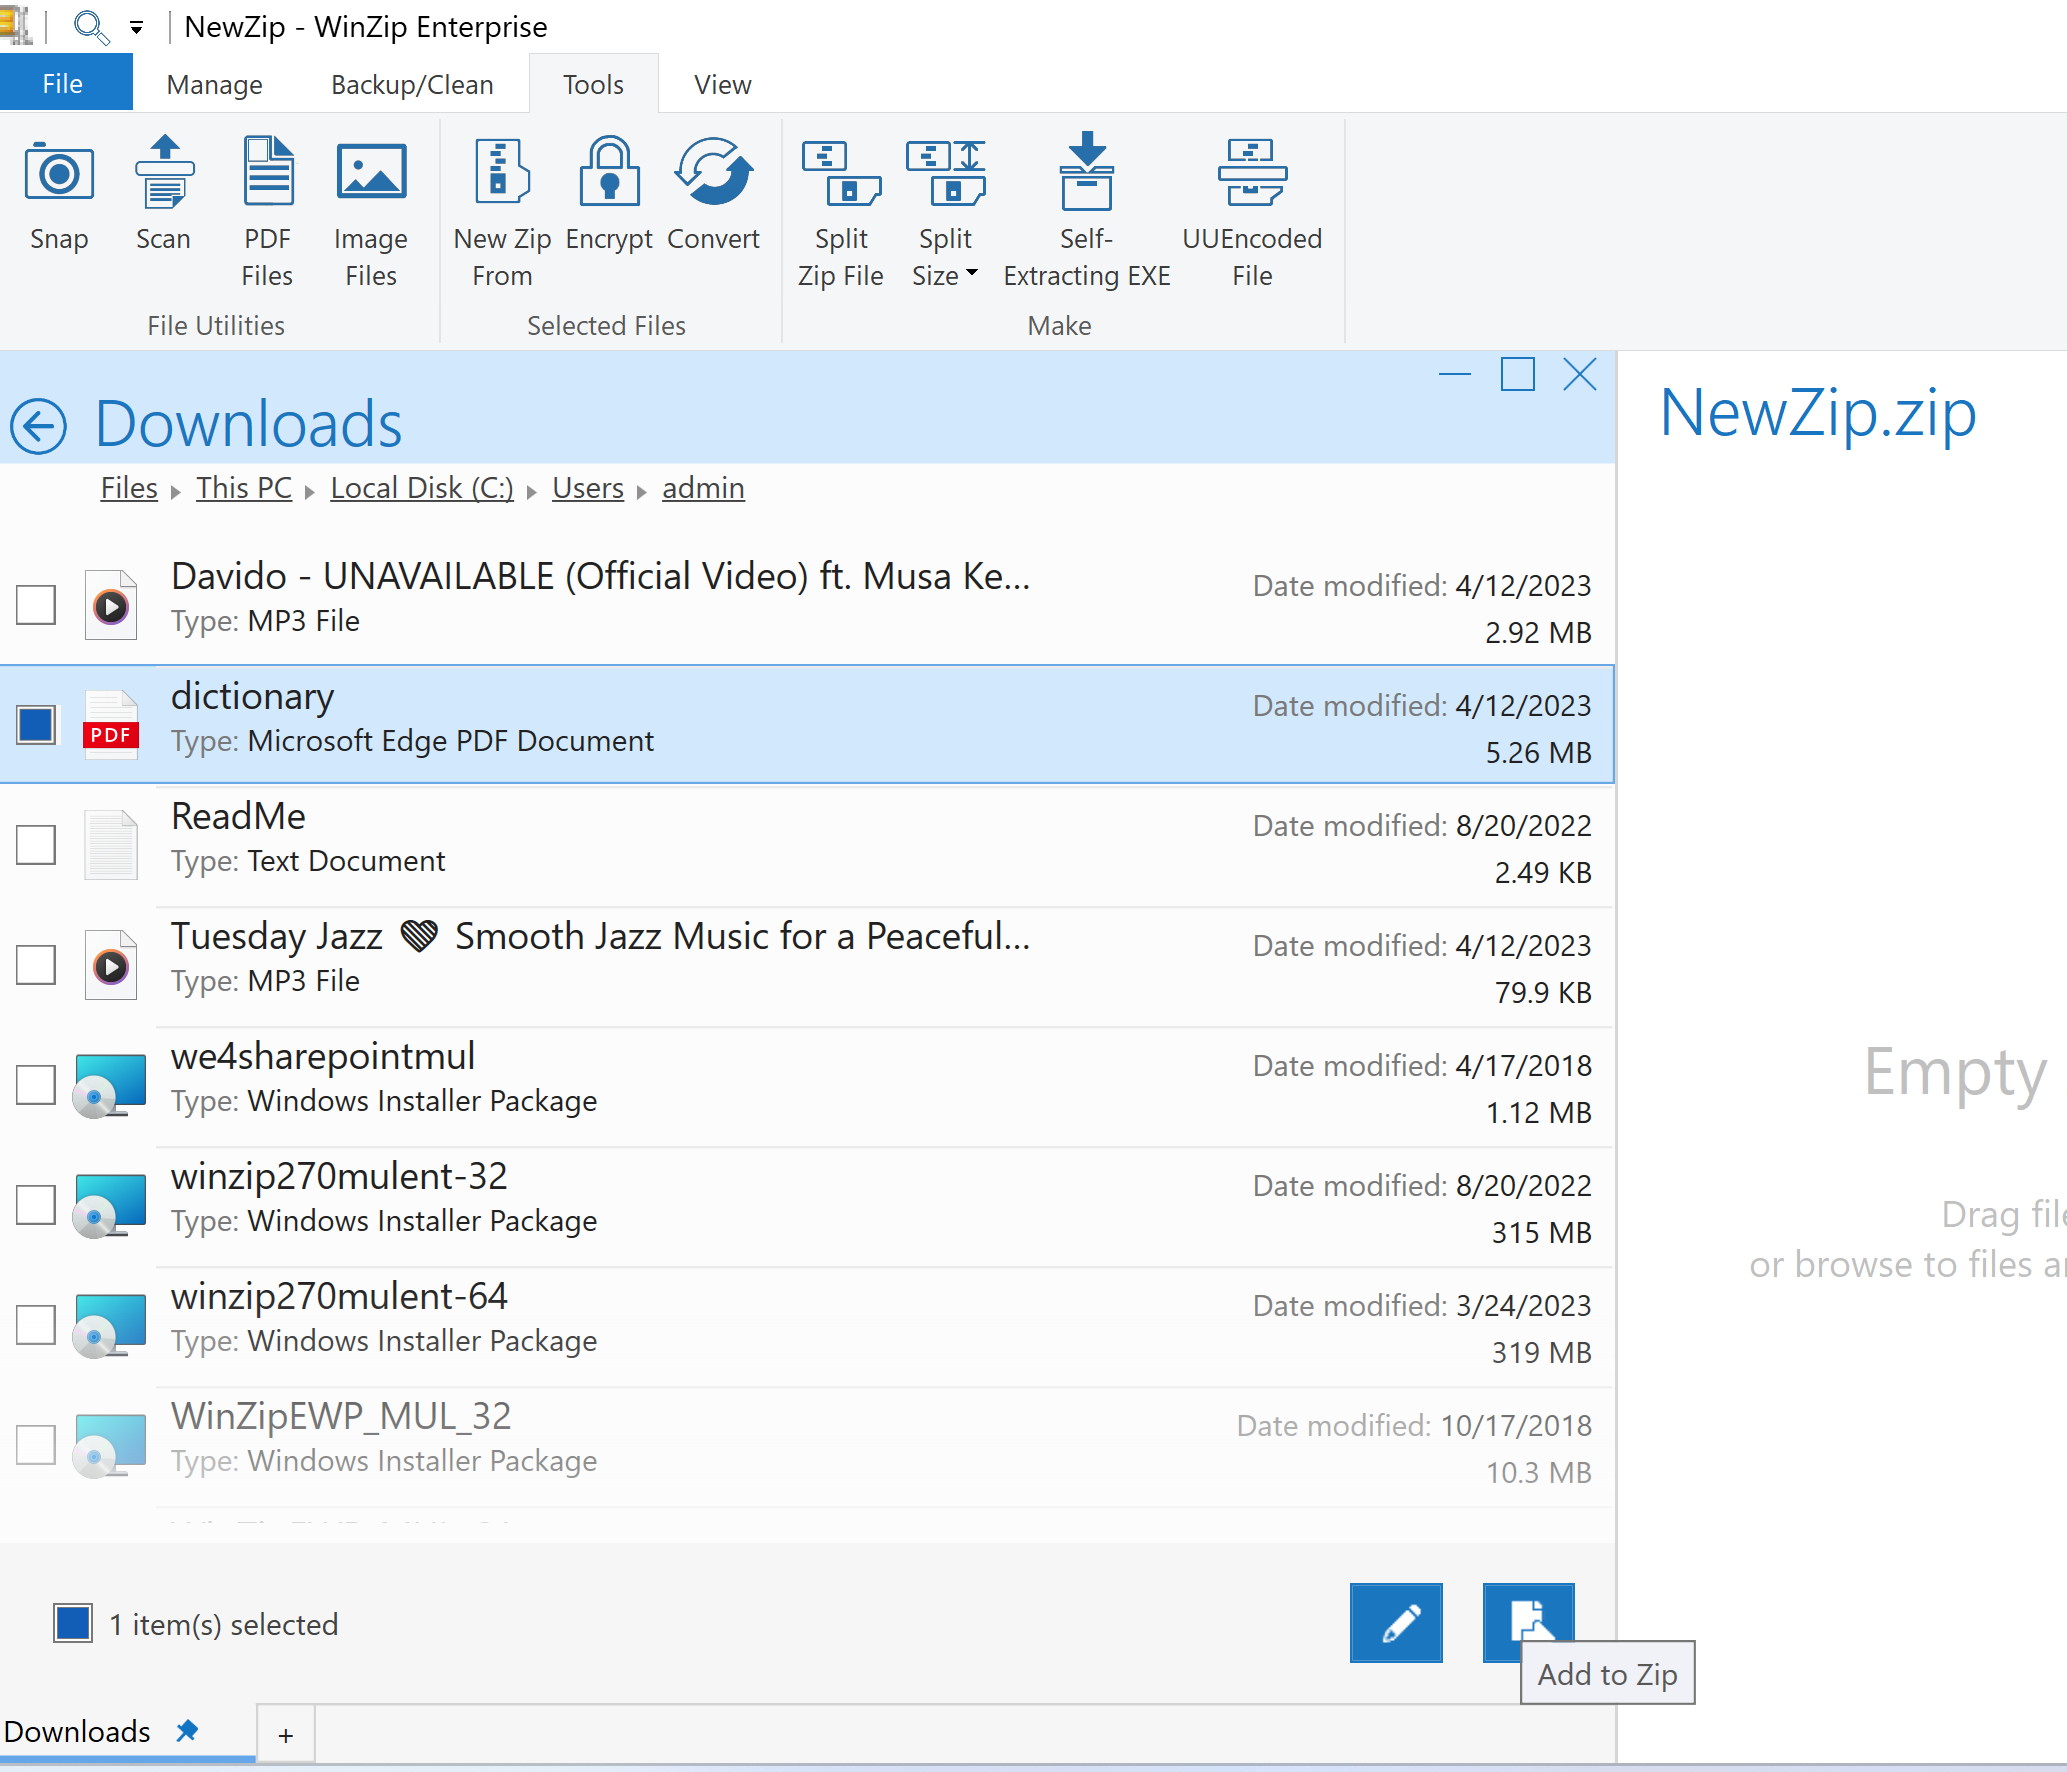Click the Downloads folder heading

(x=248, y=424)
